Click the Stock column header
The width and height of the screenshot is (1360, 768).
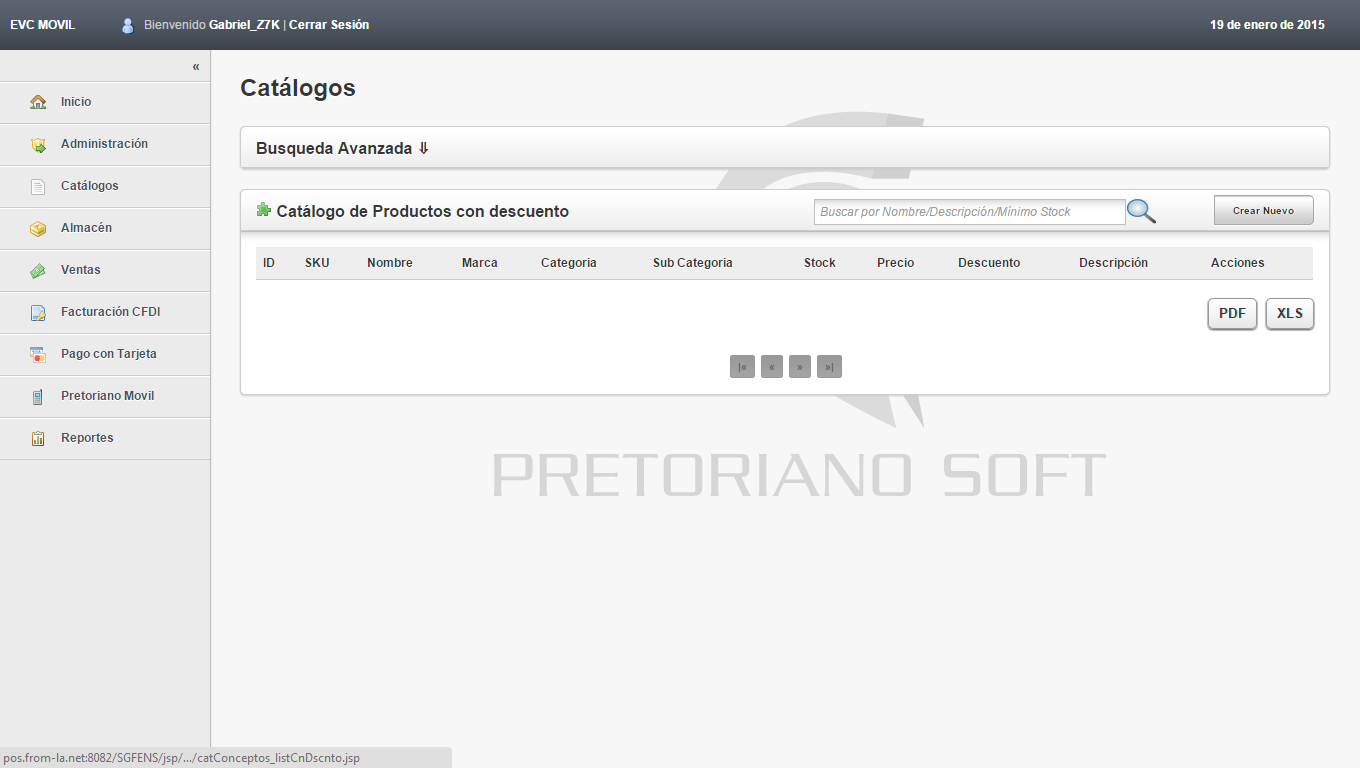point(820,263)
